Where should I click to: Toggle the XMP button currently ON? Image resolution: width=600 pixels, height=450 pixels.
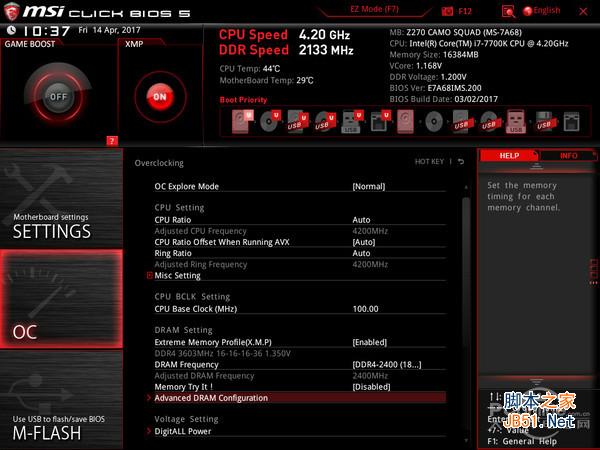(160, 97)
